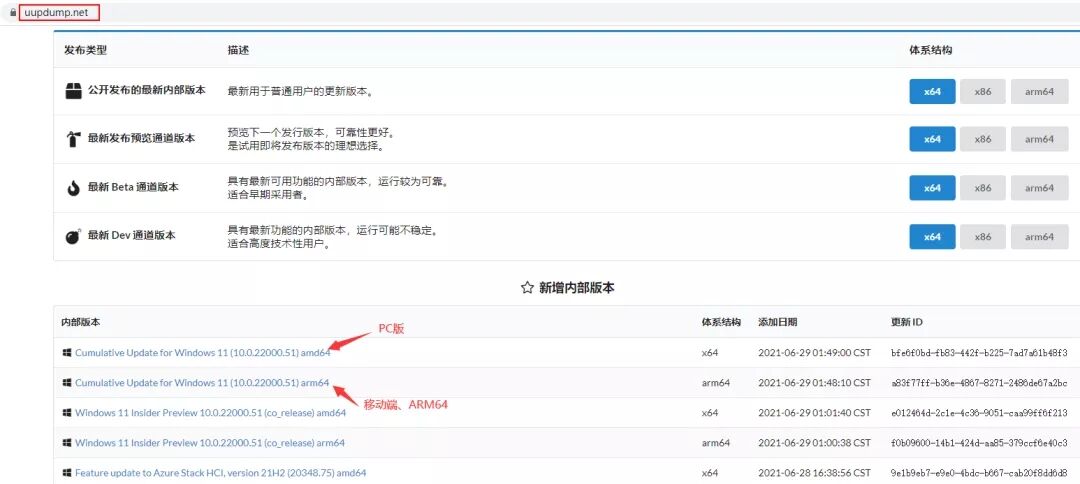Click the bomb icon for 最新 Dev 通道版本
This screenshot has height=484, width=1080.
tap(74, 236)
